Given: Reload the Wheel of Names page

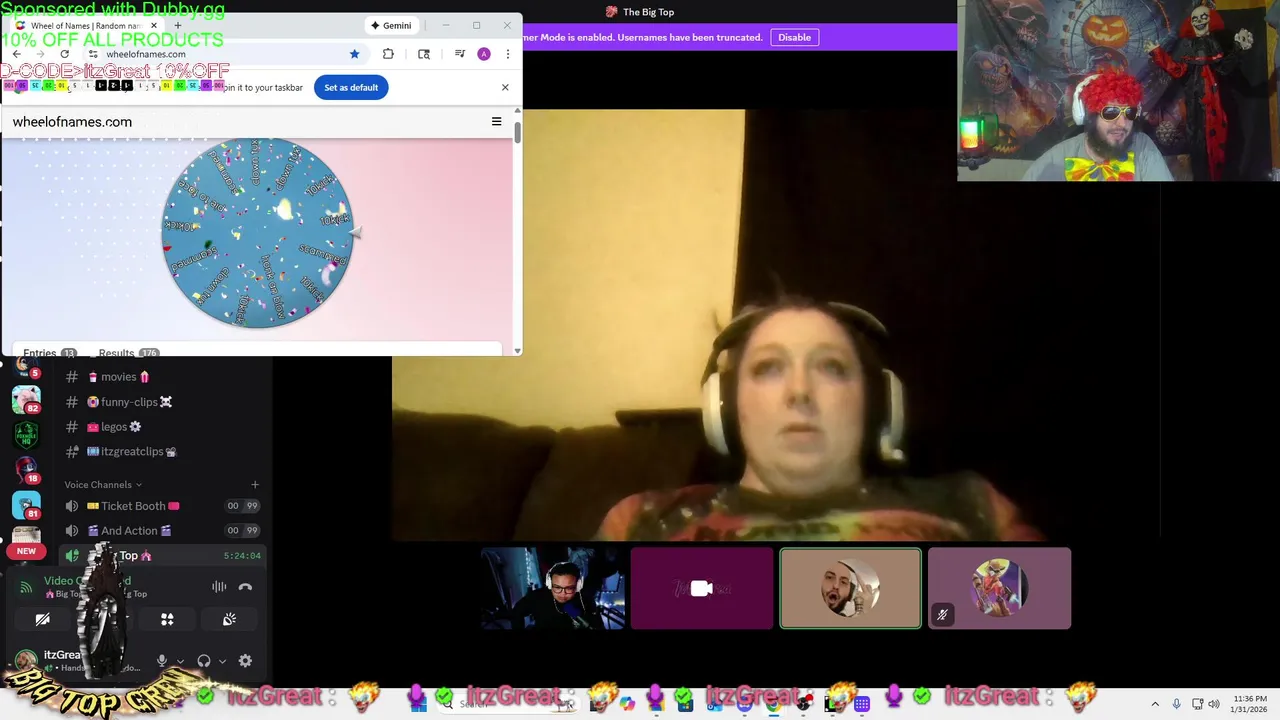Looking at the screenshot, I should point(65,54).
